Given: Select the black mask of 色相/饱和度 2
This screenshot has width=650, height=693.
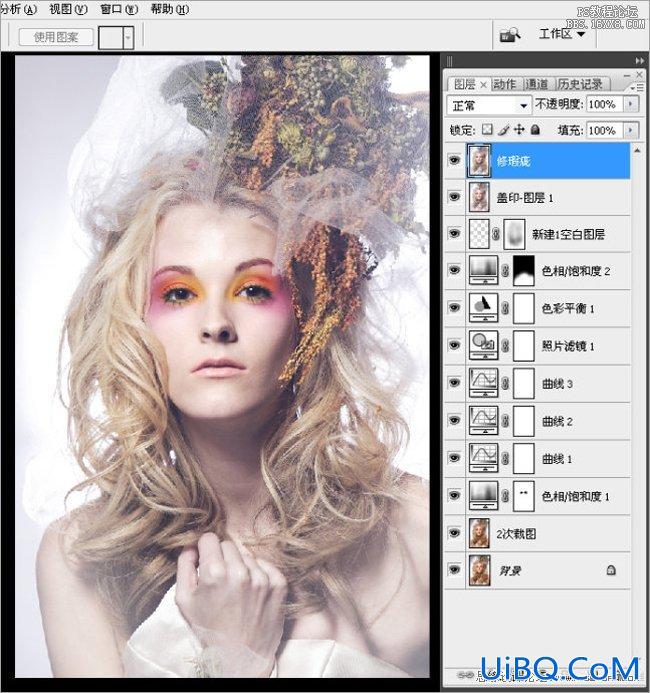Looking at the screenshot, I should (x=524, y=270).
